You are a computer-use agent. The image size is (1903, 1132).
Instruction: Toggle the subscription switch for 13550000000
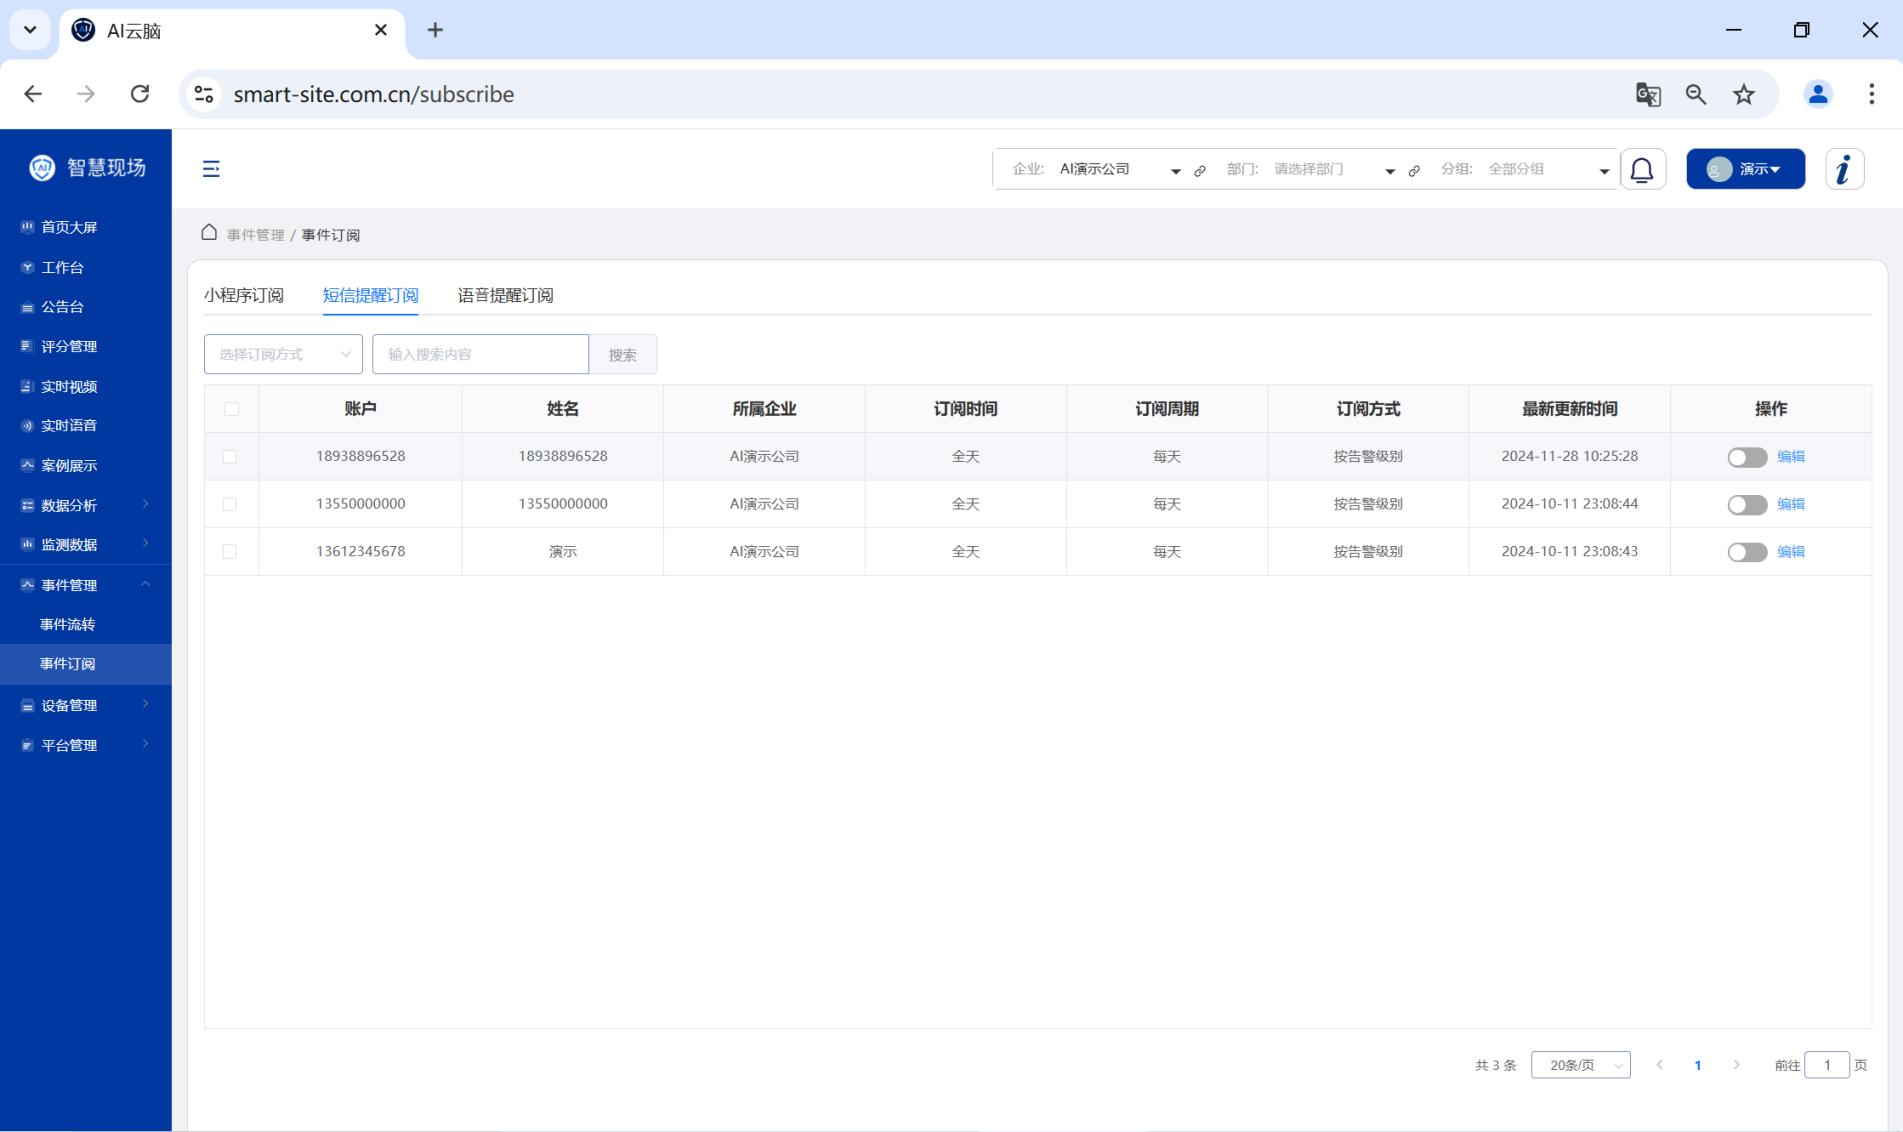(x=1747, y=505)
